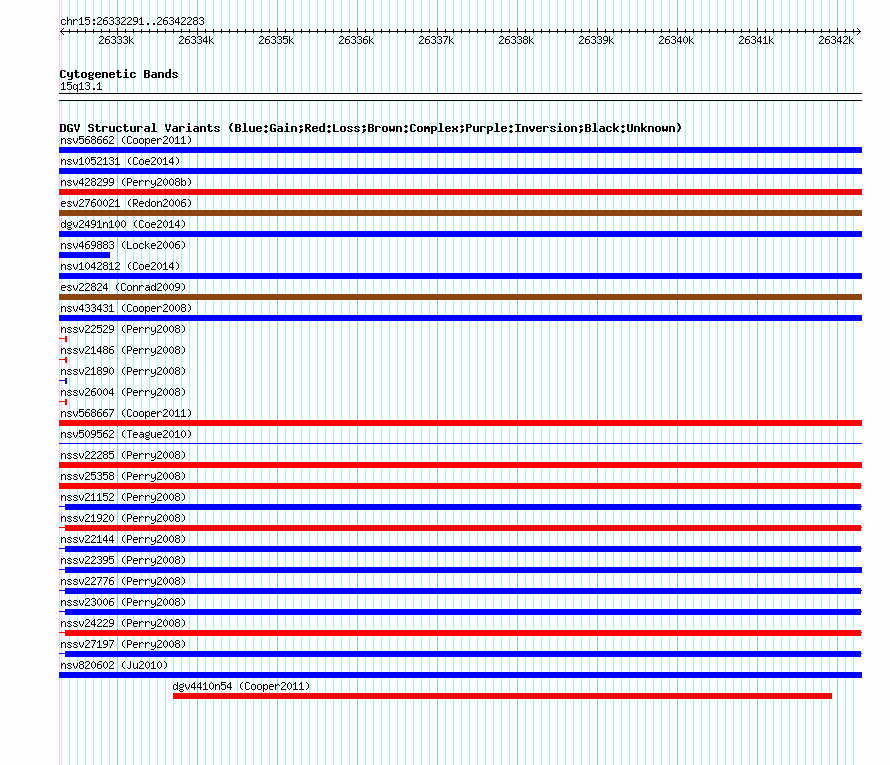This screenshot has width=890, height=765.
Task: Click the nssv25358 (Perry2008) label
Action: coord(123,476)
